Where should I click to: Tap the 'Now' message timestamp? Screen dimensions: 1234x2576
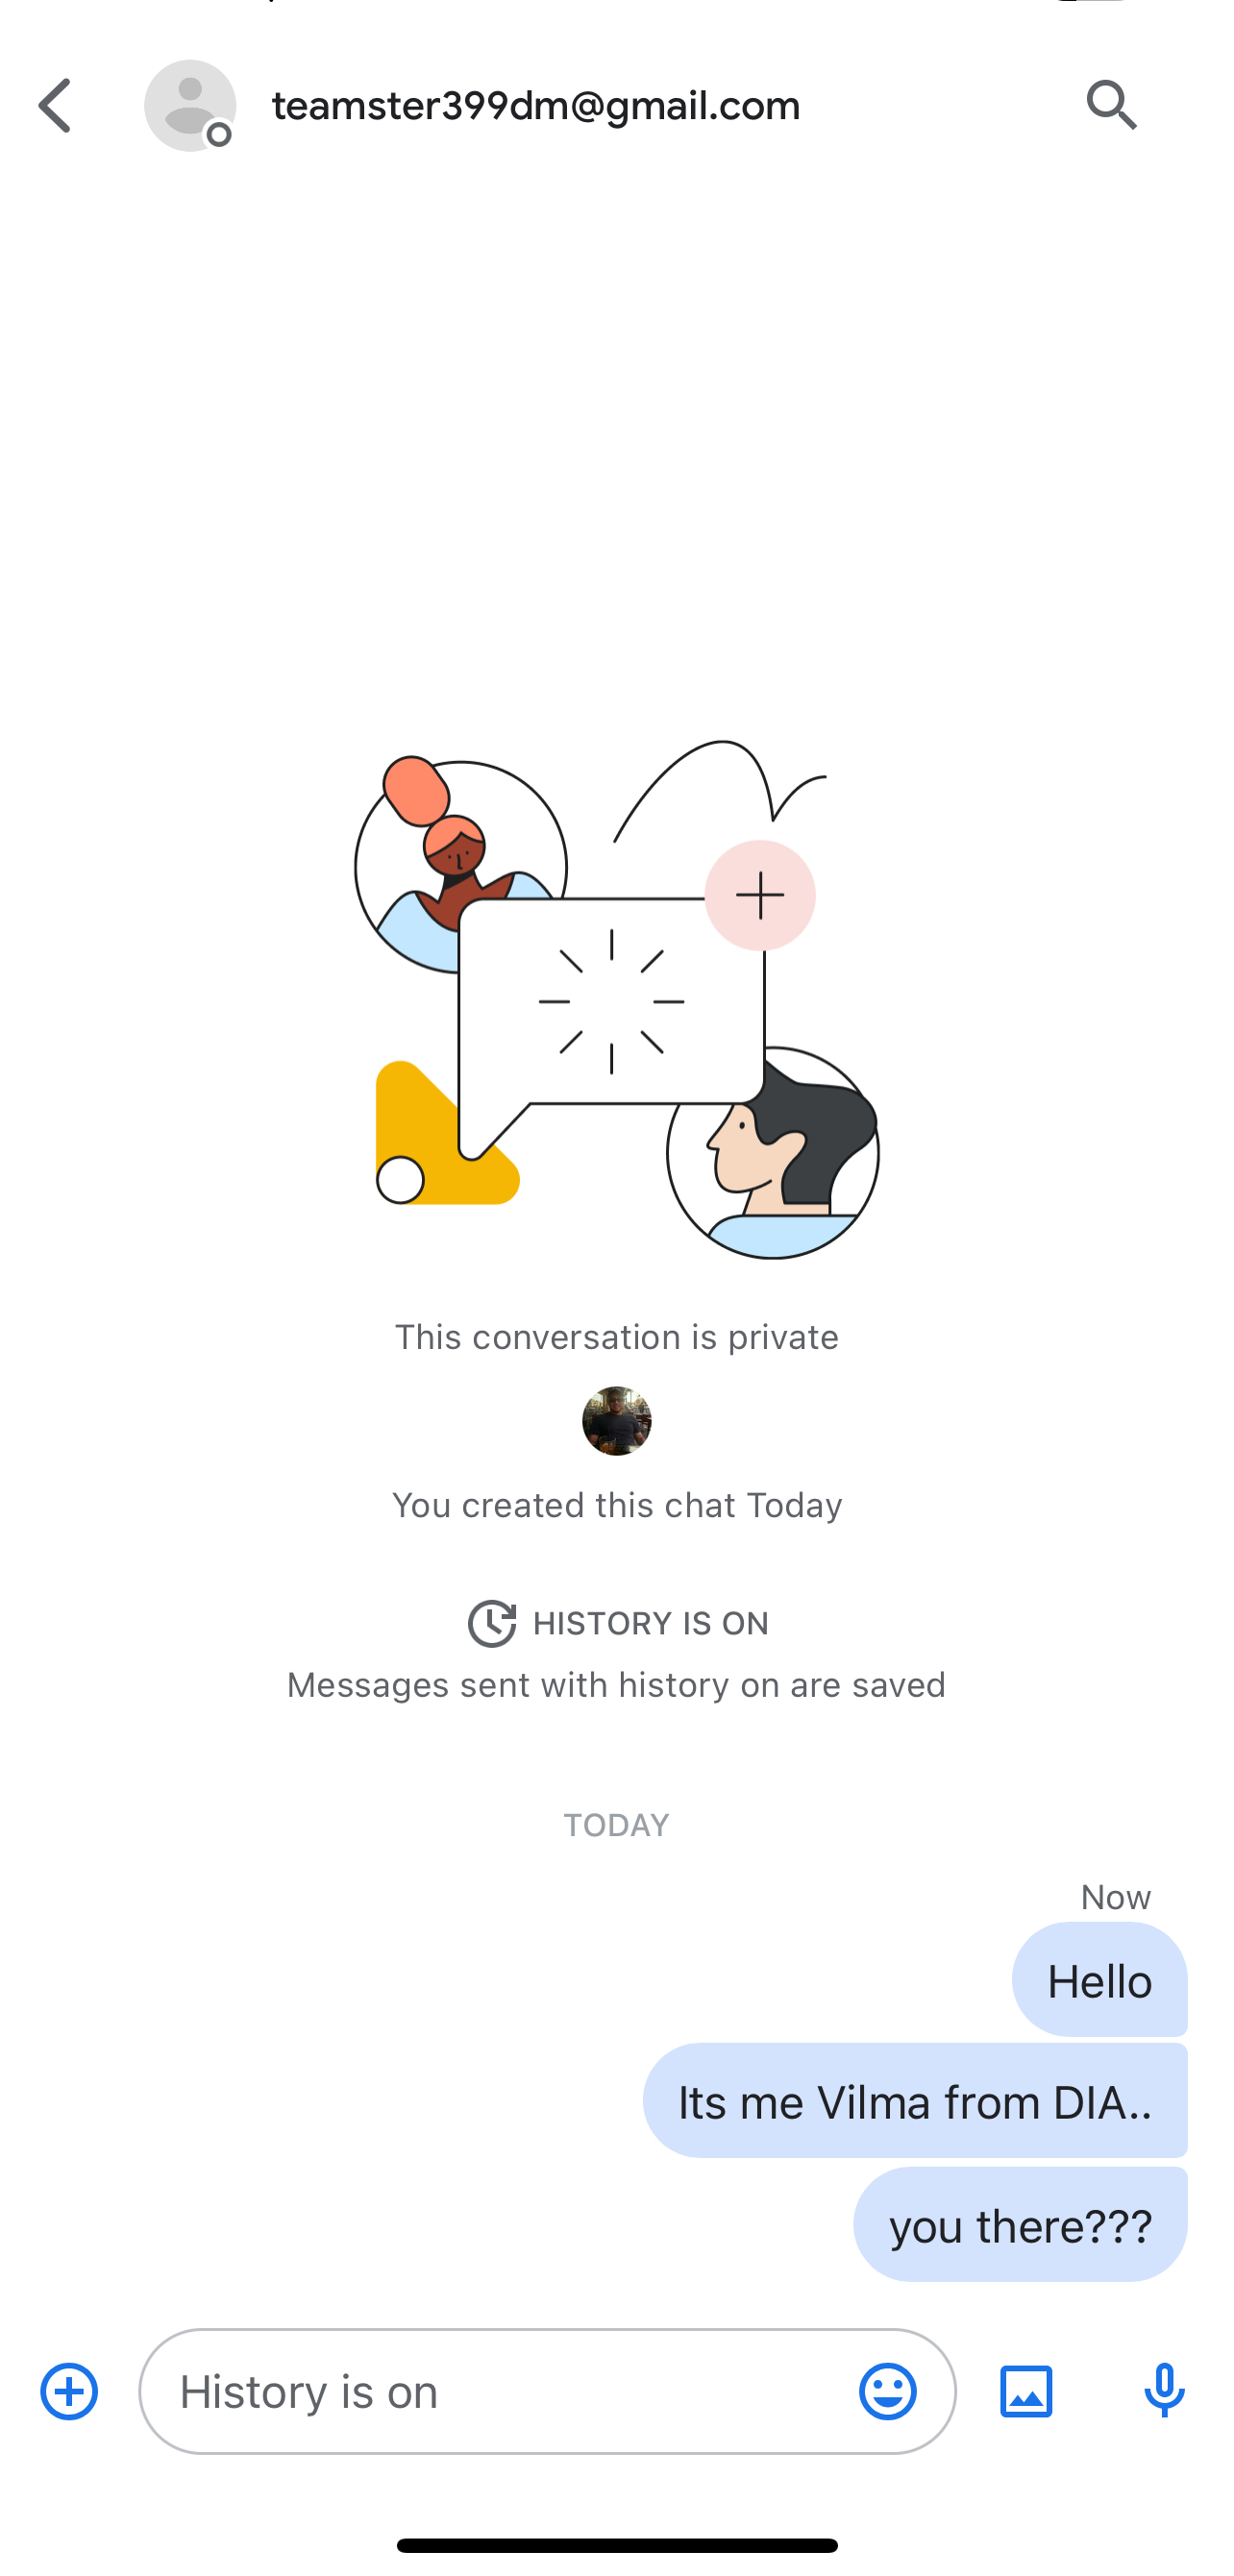coord(1116,1896)
